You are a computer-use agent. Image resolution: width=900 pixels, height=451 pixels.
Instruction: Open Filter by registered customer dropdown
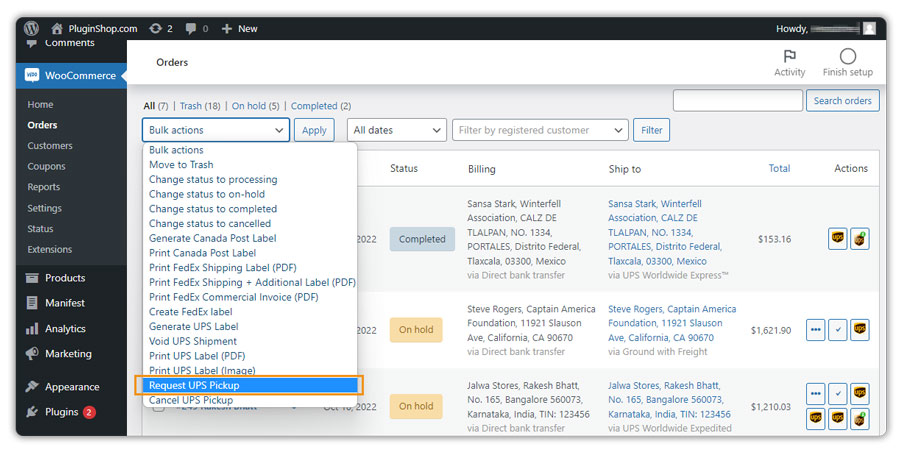[x=540, y=130]
